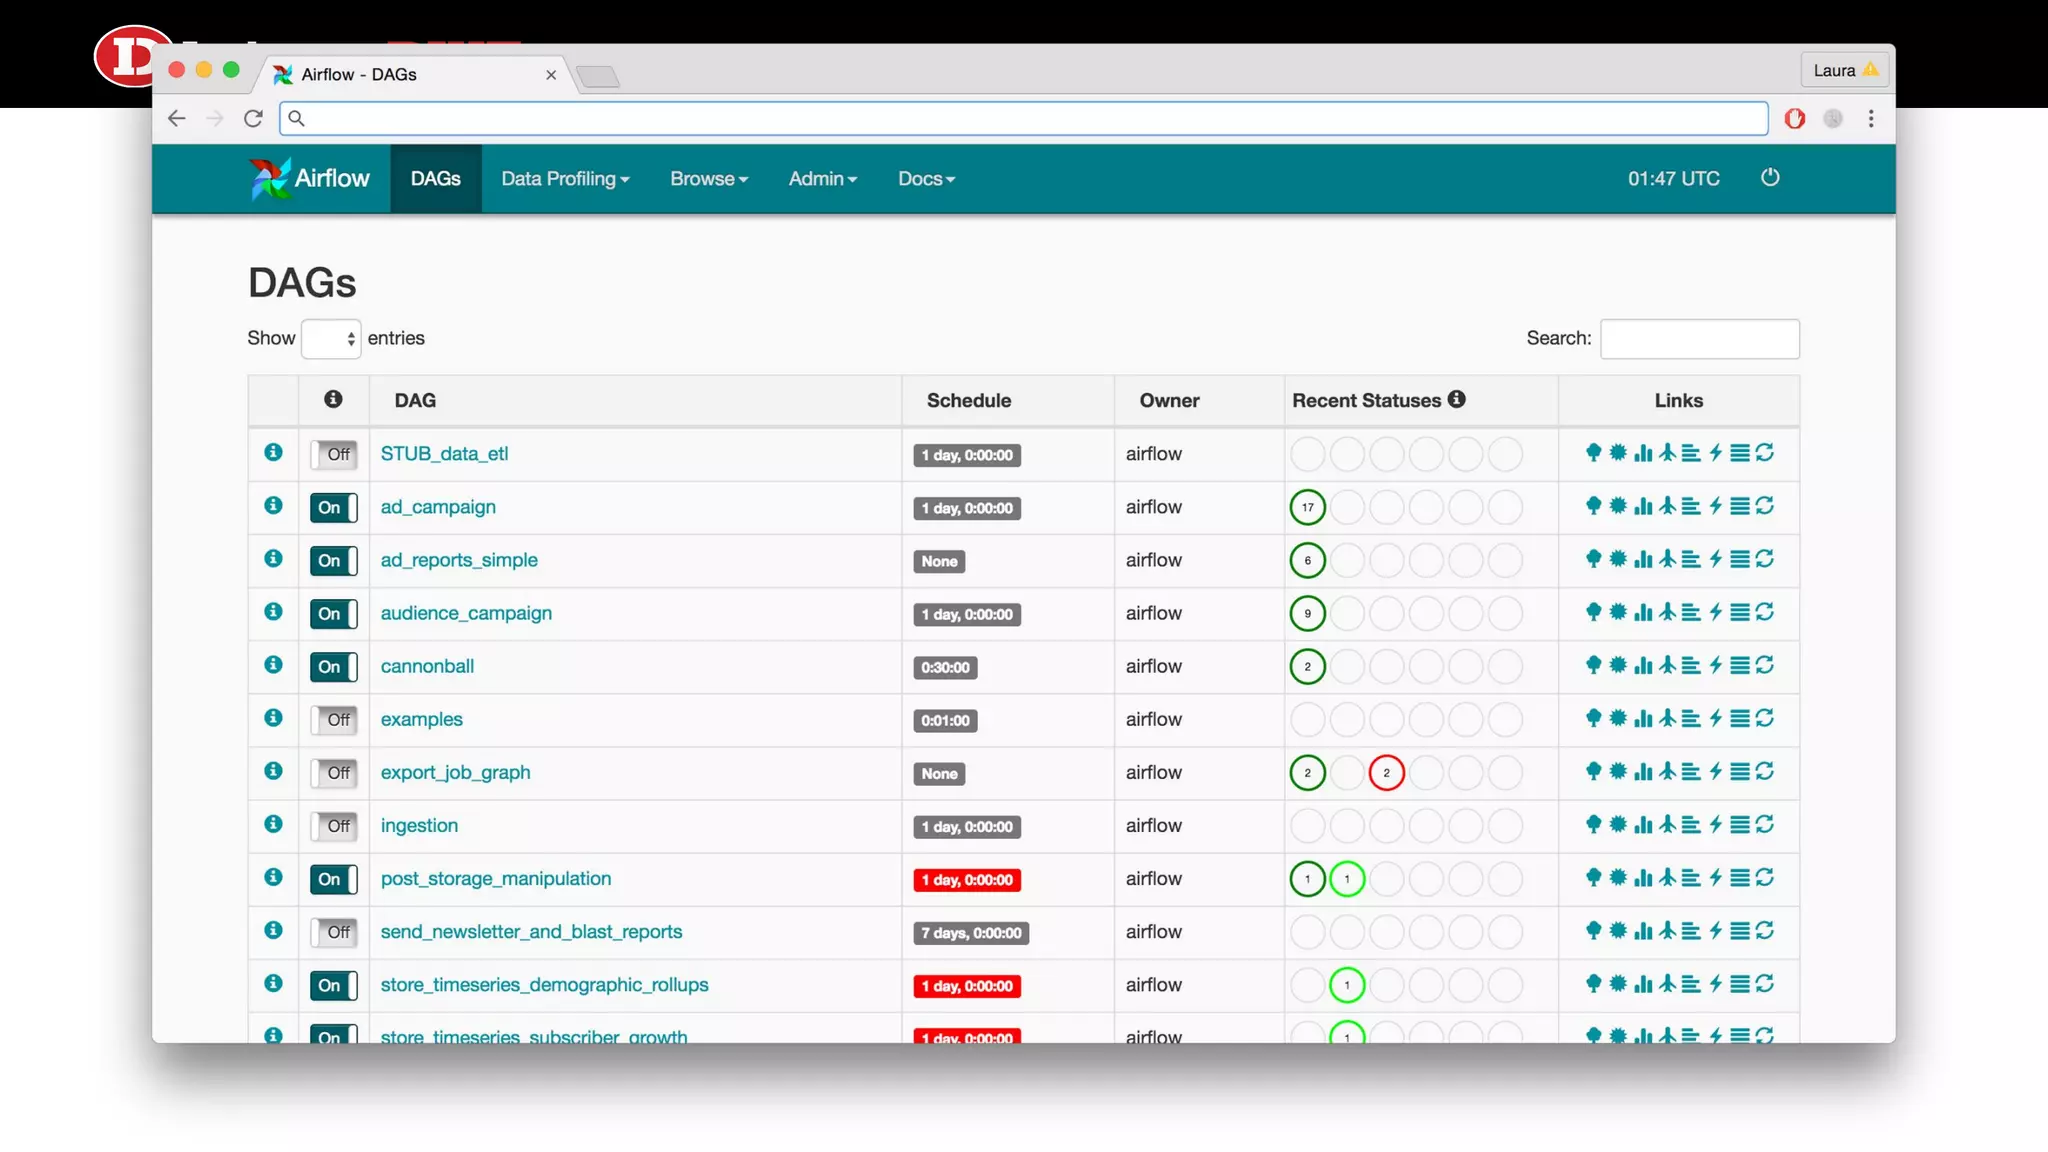Open Graph View for cannonball DAG
The width and height of the screenshot is (2048, 1152).
tap(1618, 665)
